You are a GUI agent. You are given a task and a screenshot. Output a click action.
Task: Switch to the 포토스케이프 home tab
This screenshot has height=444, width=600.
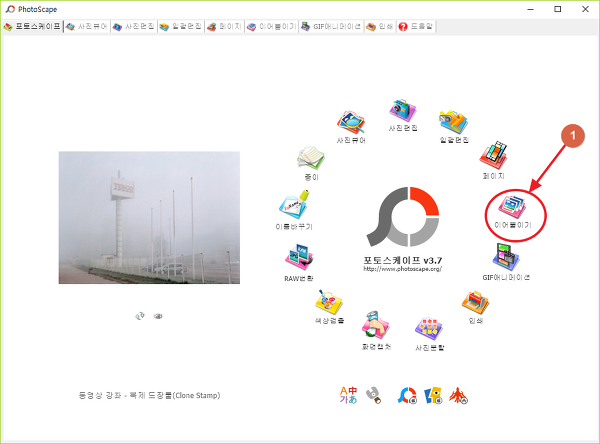33,26
